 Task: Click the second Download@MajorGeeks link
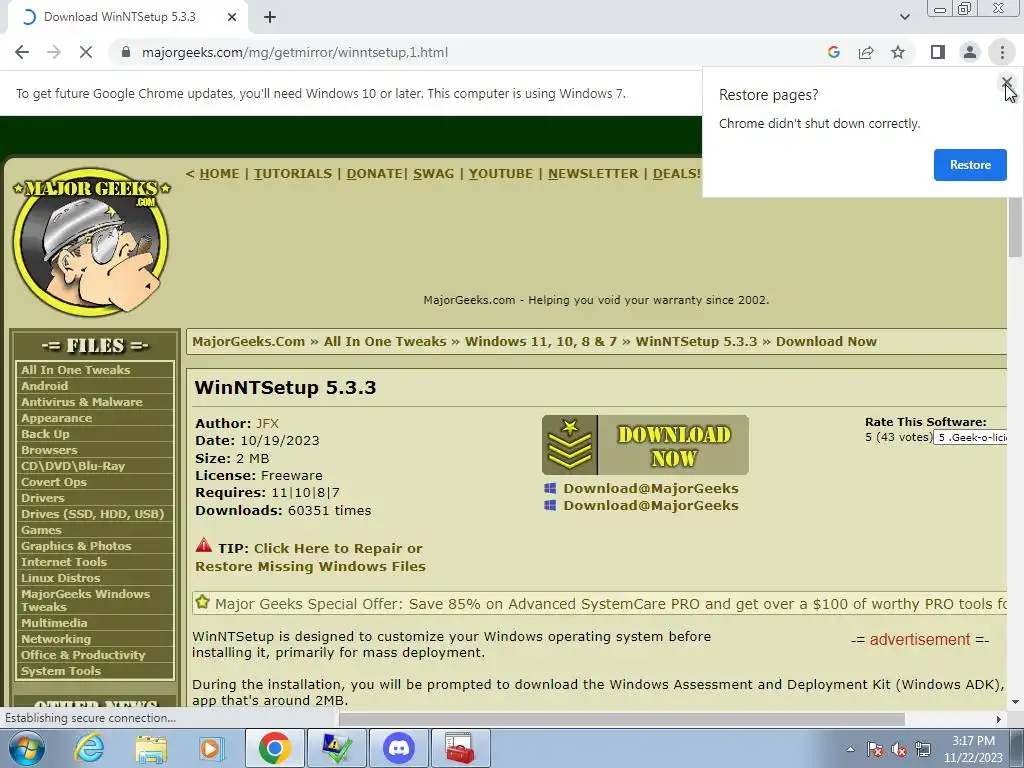click(650, 505)
